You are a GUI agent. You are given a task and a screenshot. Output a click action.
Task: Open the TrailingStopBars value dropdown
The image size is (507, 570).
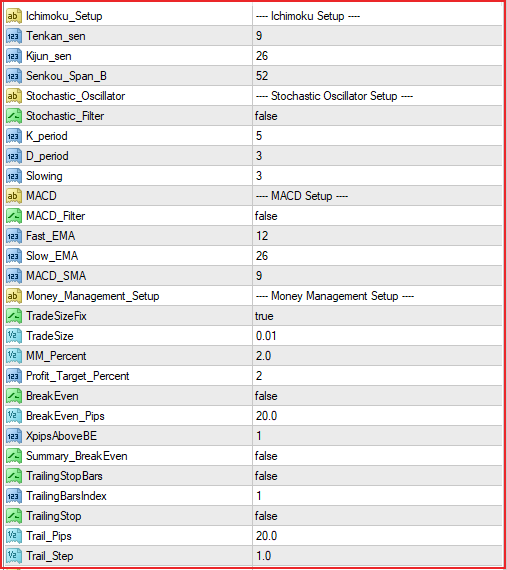click(378, 476)
